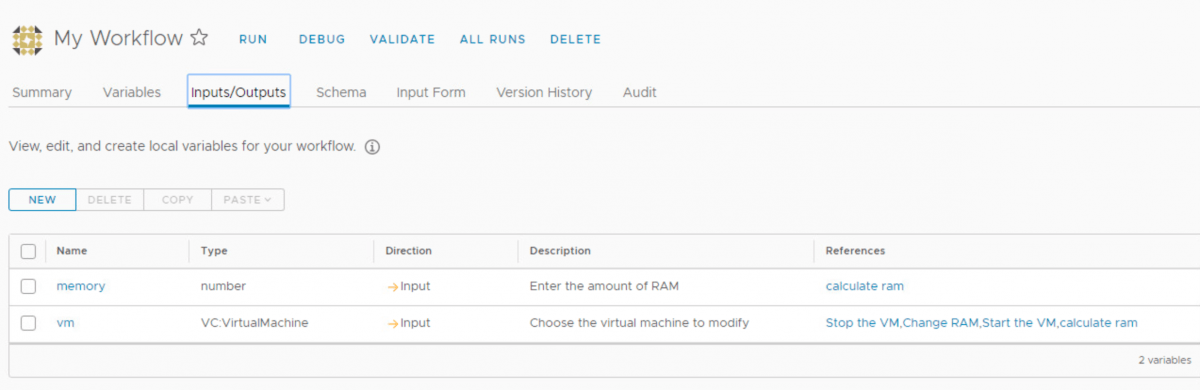The image size is (1200, 390).
Task: Open the PASTE dropdown
Action: [x=248, y=200]
